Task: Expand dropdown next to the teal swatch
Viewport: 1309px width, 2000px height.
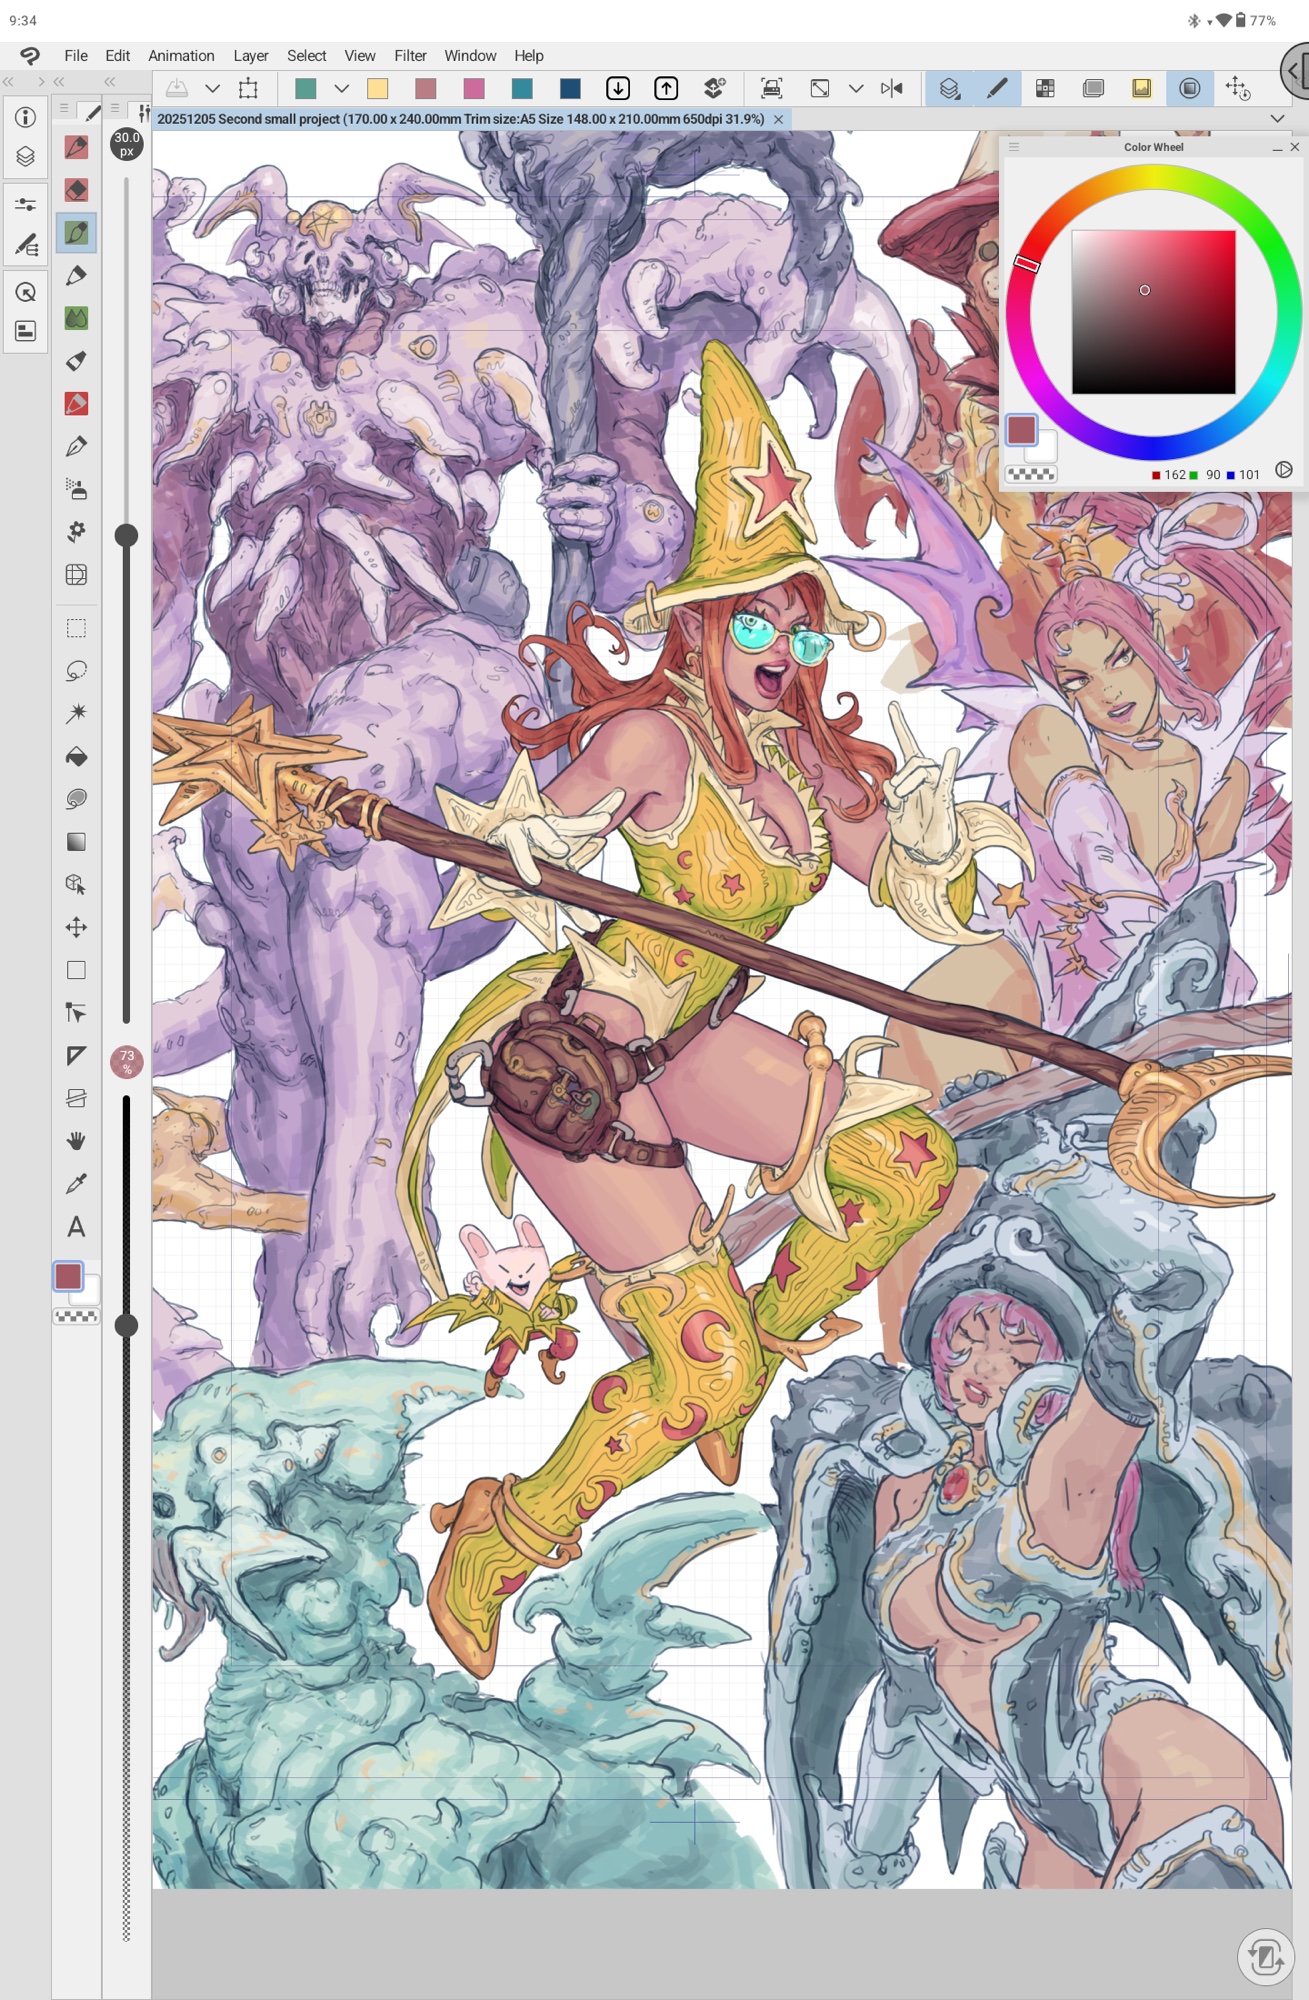Action: pyautogui.click(x=341, y=89)
